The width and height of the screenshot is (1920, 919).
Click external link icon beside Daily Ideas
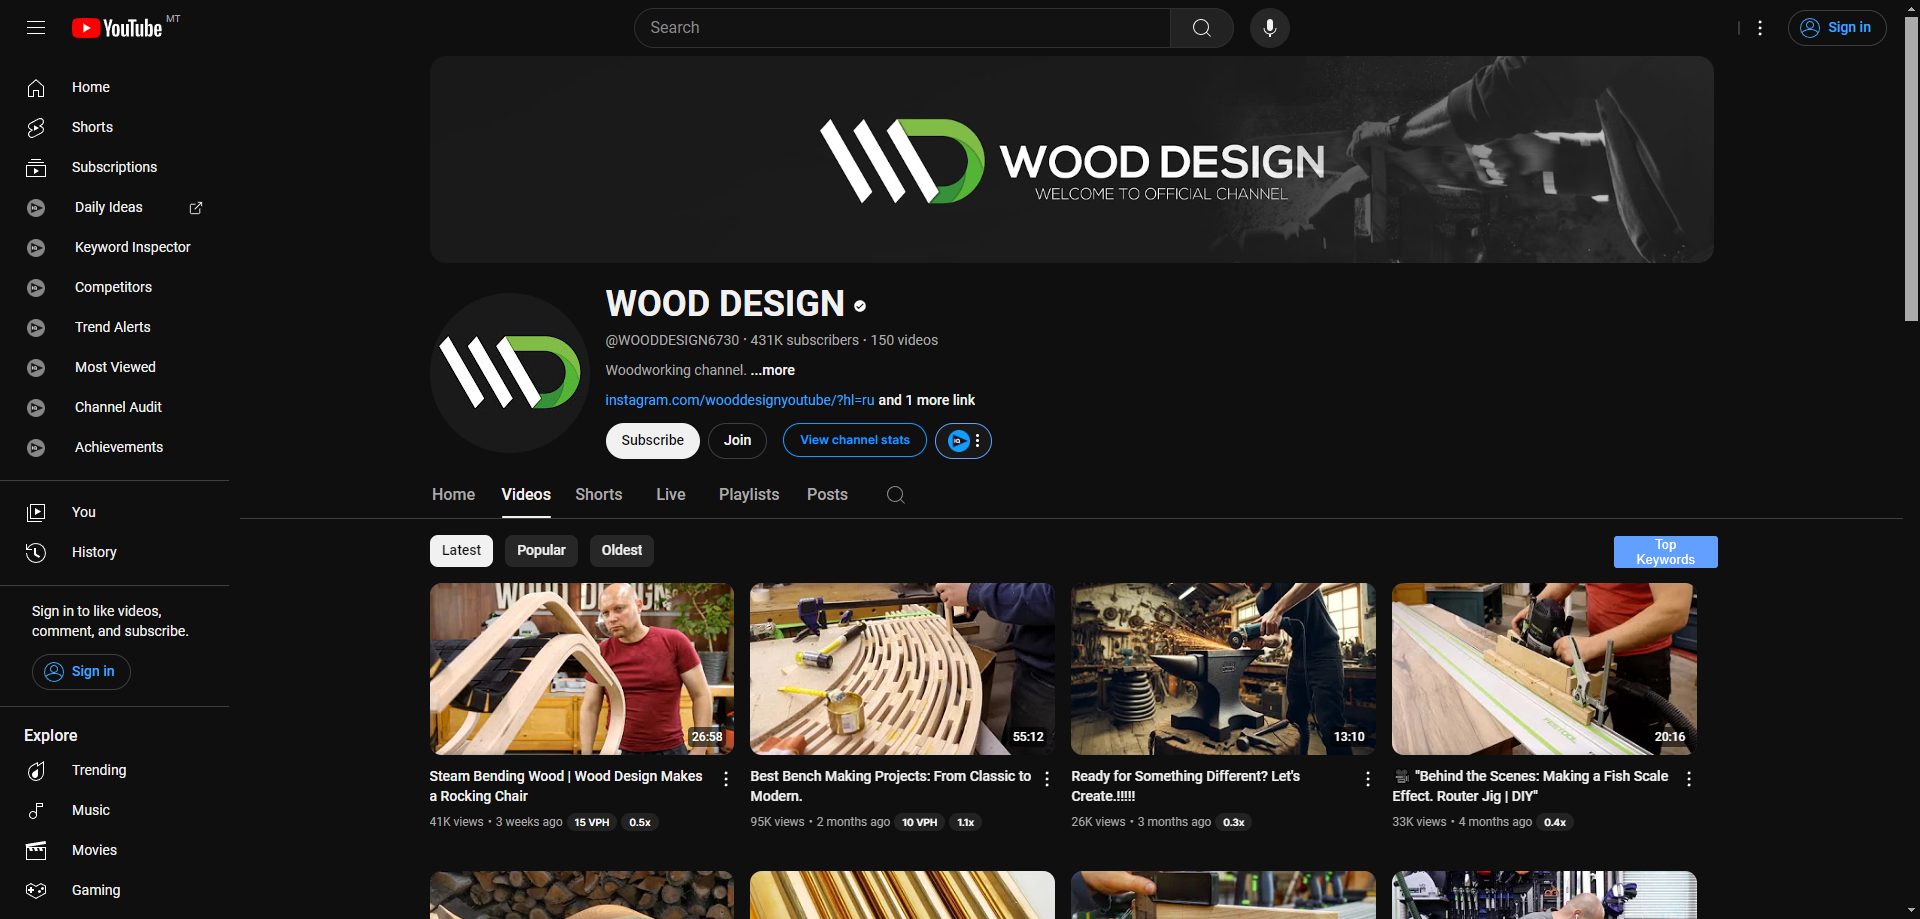(x=196, y=208)
